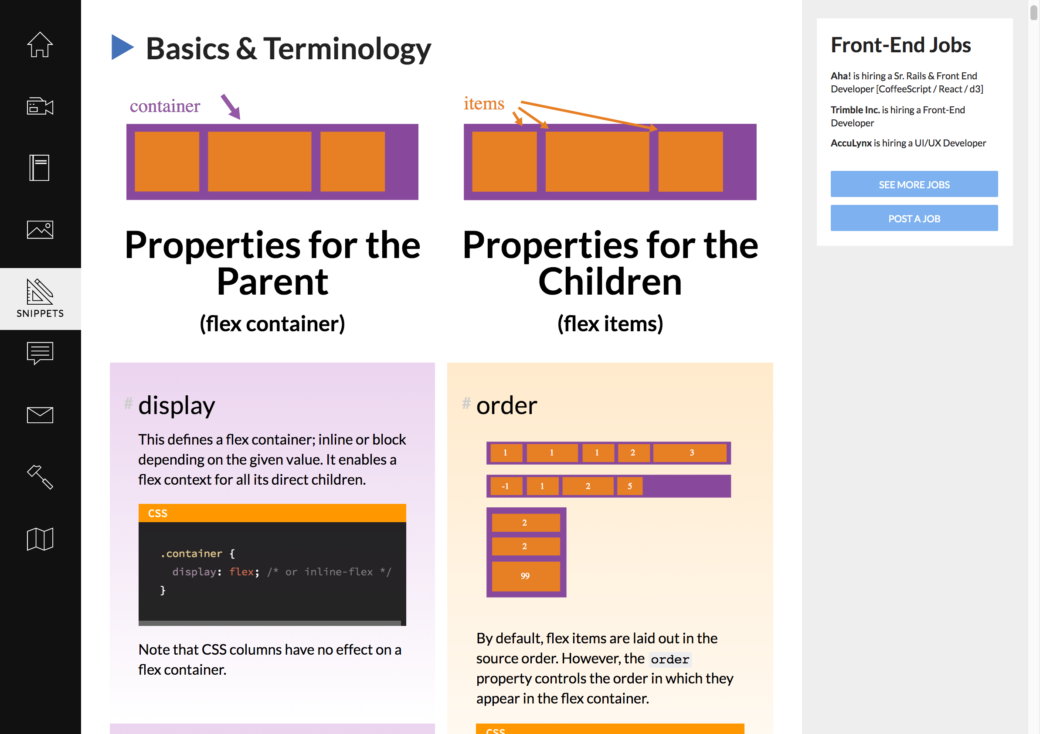1040x734 pixels.
Task: Click the flex container diagram image
Action: point(271,162)
